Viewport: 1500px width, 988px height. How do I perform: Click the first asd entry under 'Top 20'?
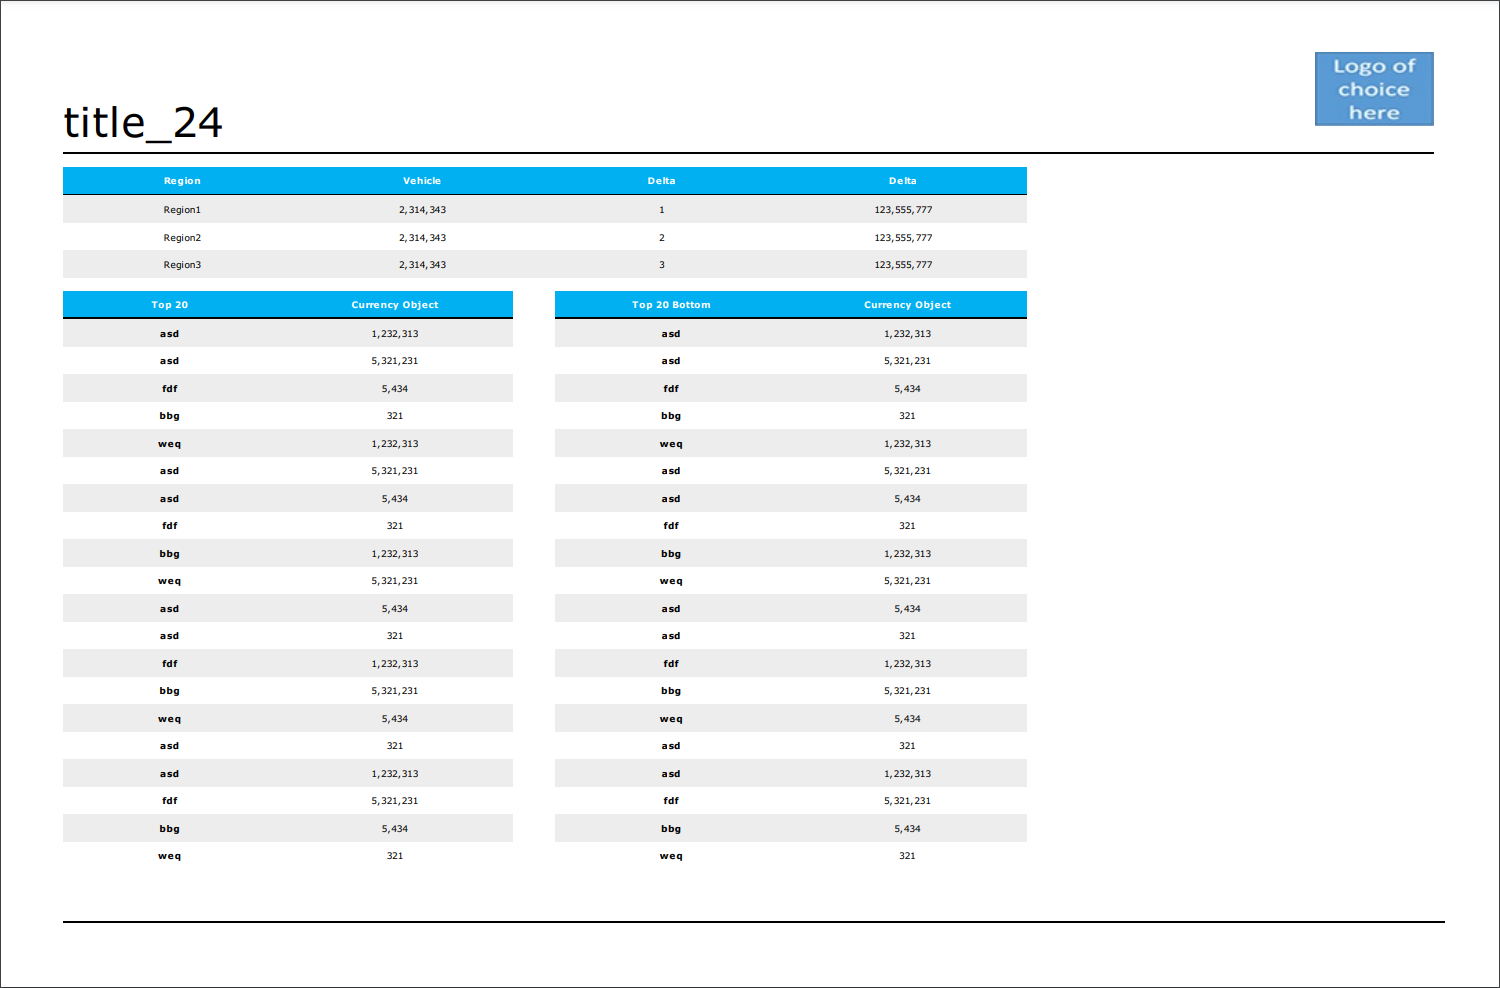[170, 334]
